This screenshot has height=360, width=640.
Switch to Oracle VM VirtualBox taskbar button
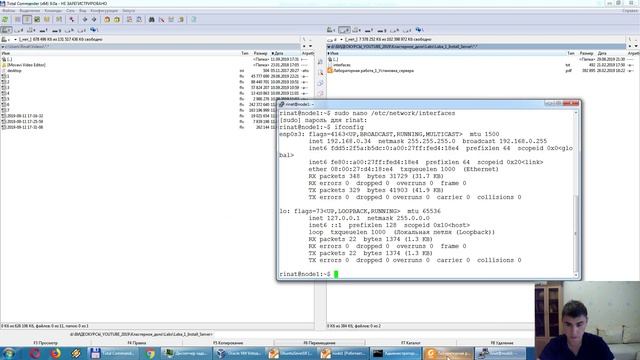pos(239,353)
